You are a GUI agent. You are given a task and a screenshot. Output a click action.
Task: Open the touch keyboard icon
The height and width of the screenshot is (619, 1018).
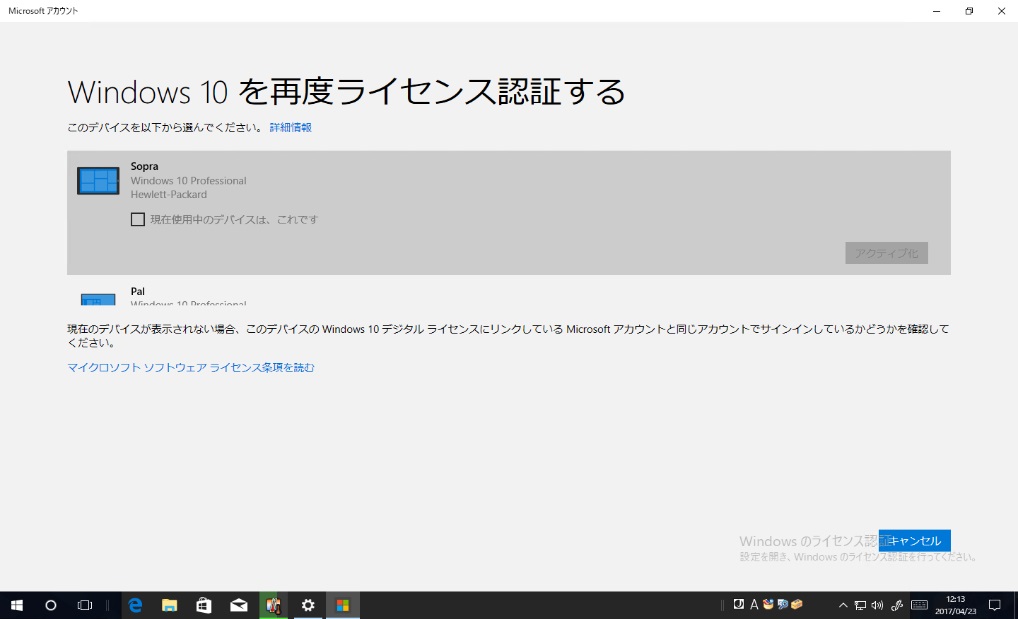tap(919, 605)
